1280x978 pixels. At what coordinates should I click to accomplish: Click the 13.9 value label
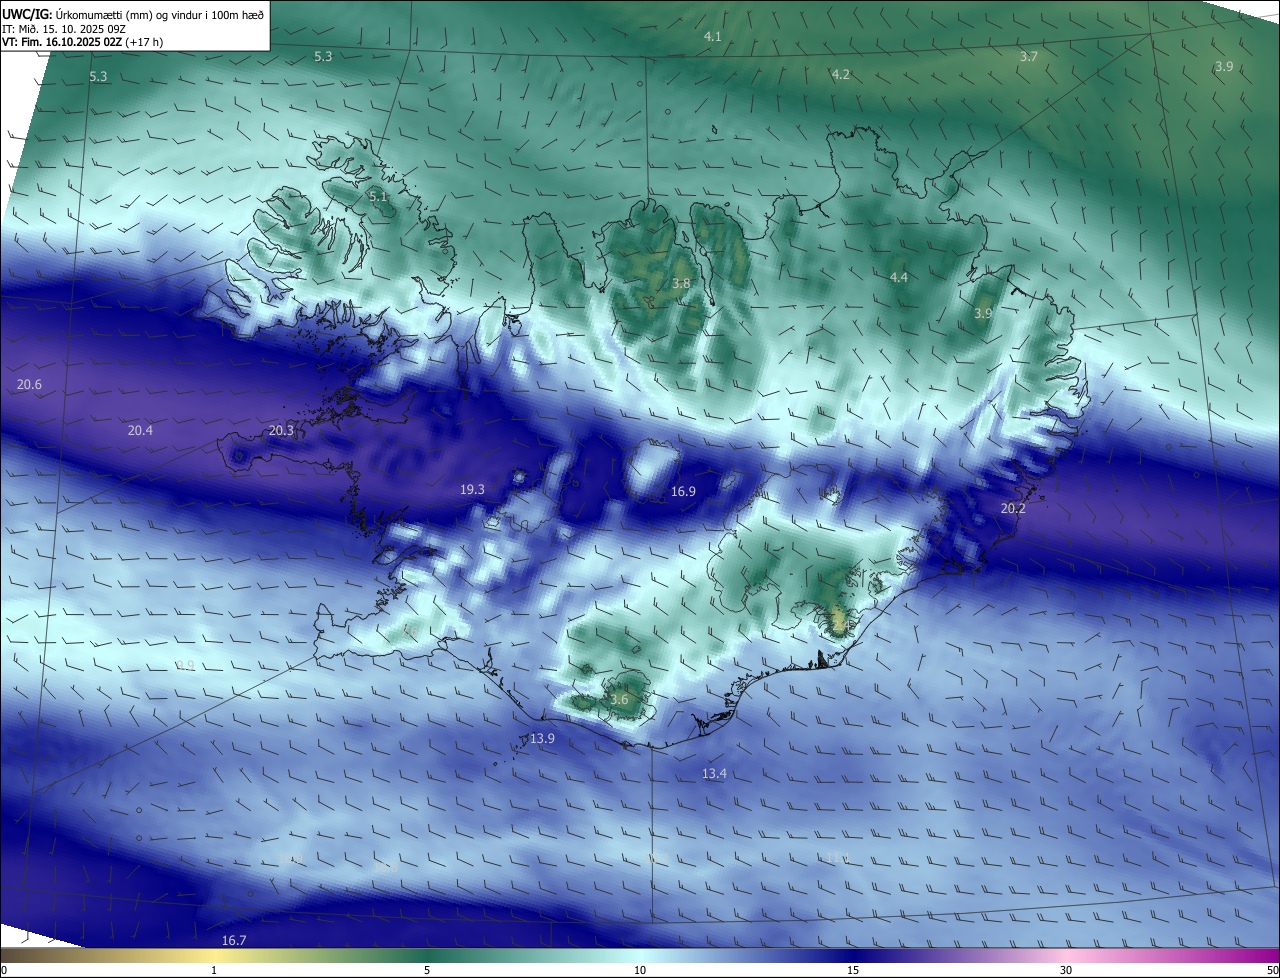(543, 738)
